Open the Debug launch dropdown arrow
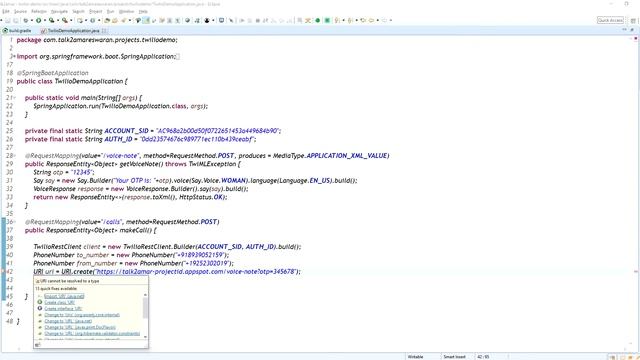This screenshot has height=360, width=640. [x=31, y=20]
